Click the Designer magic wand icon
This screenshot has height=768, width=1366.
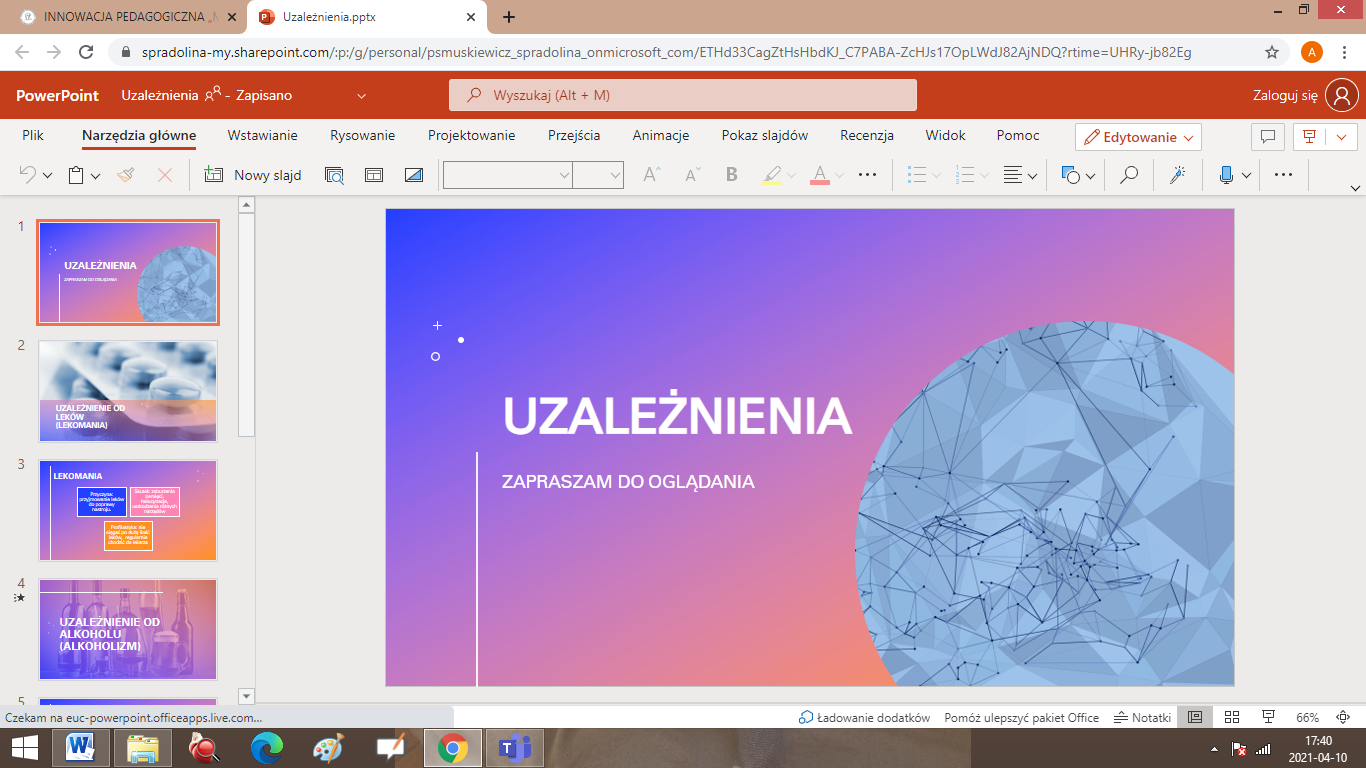1177,175
